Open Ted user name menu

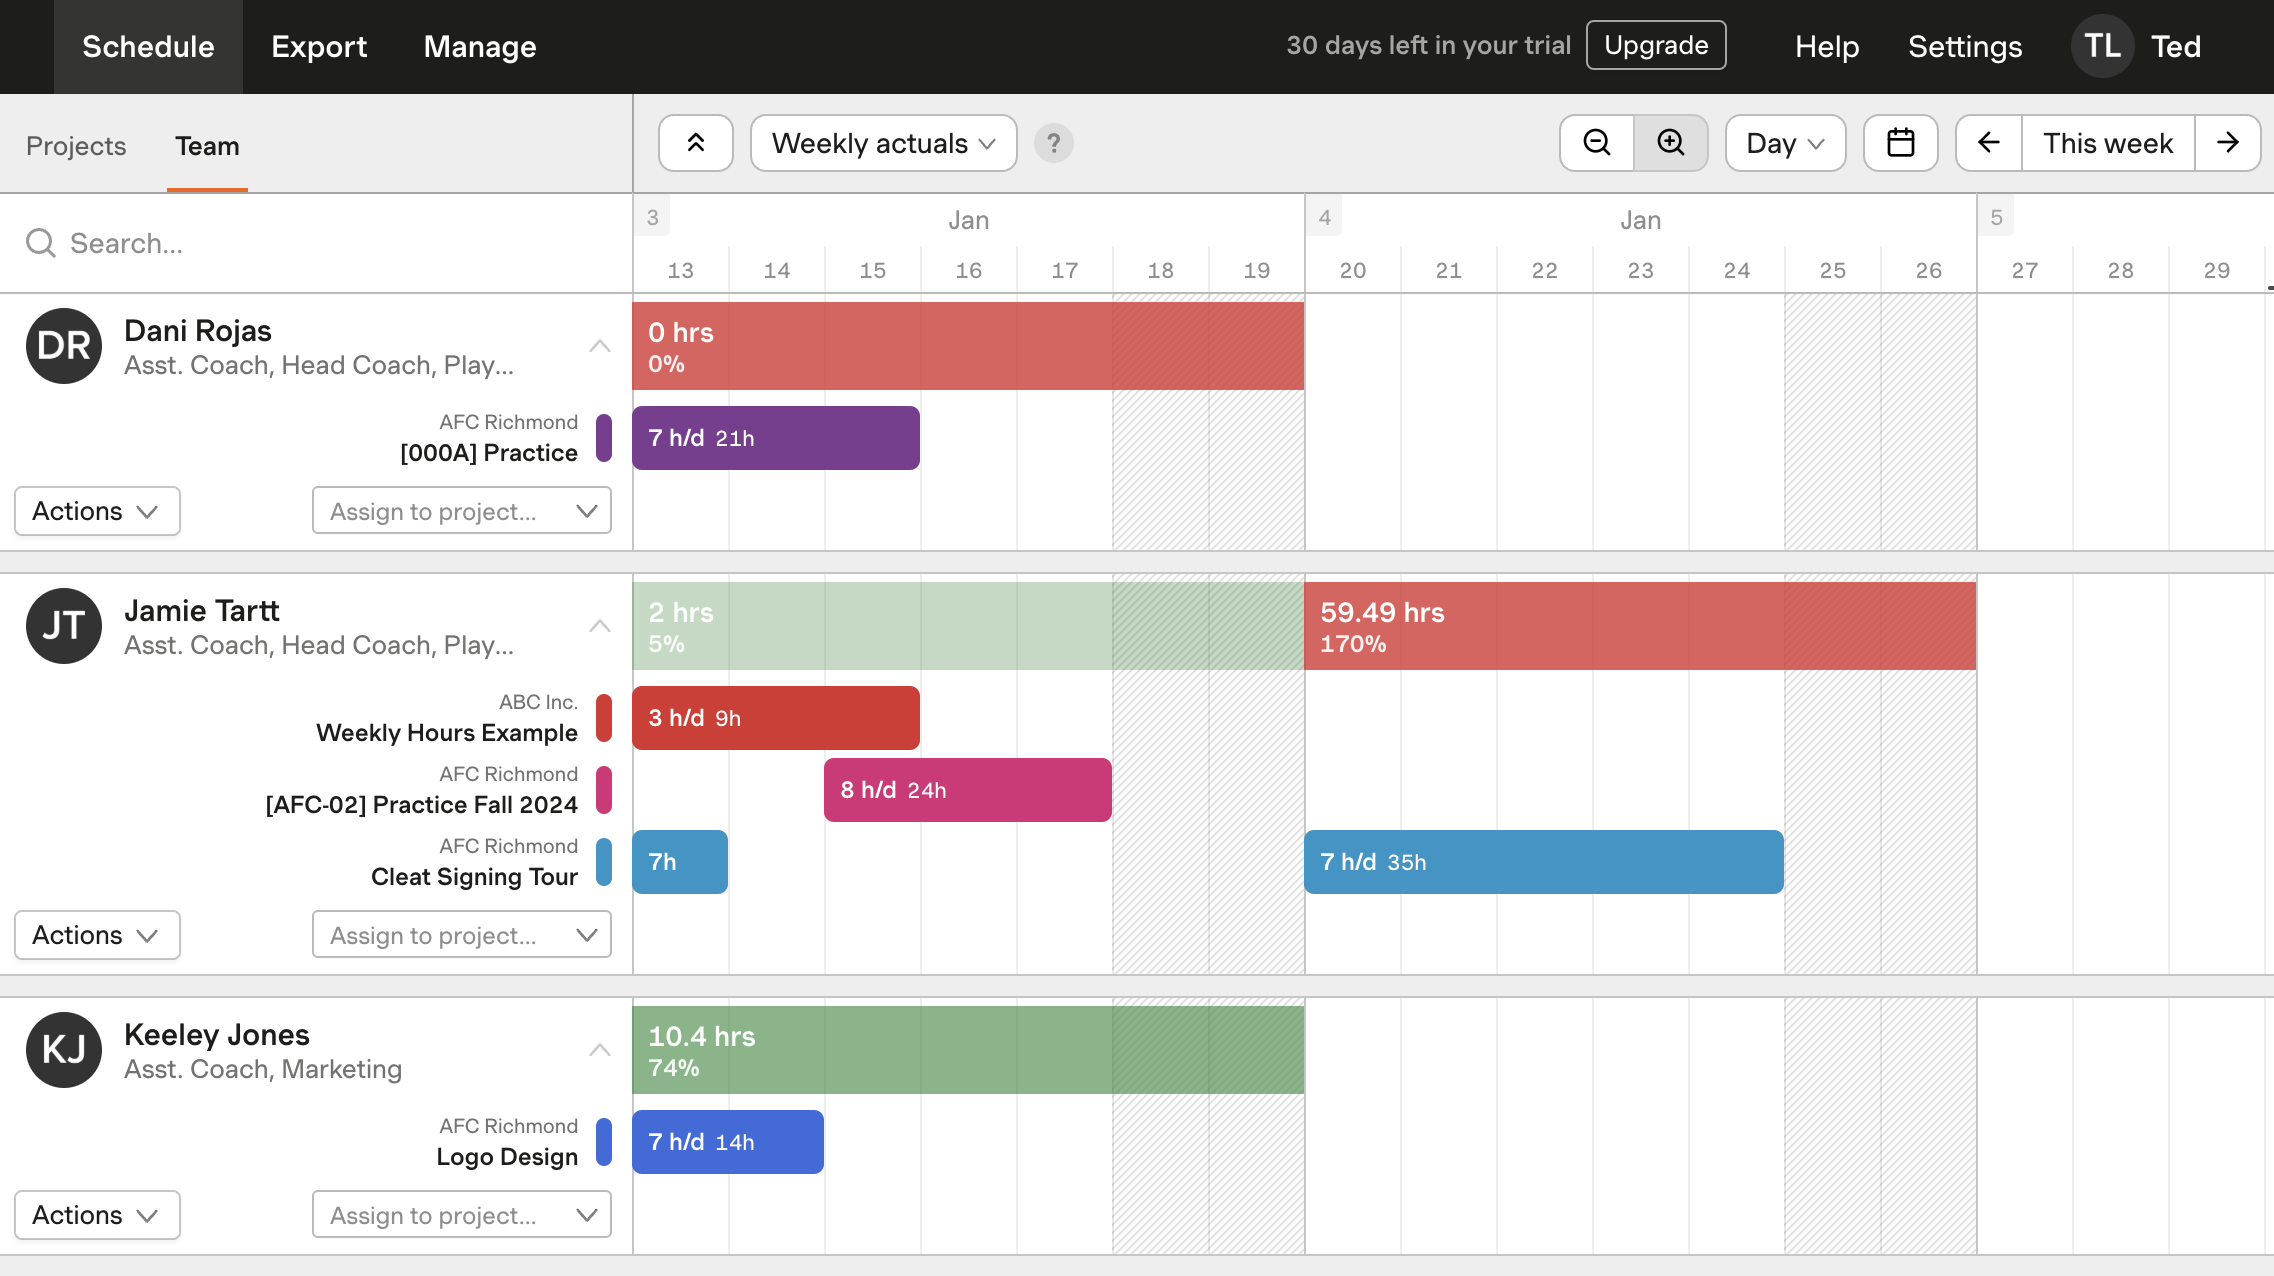[x=2176, y=46]
